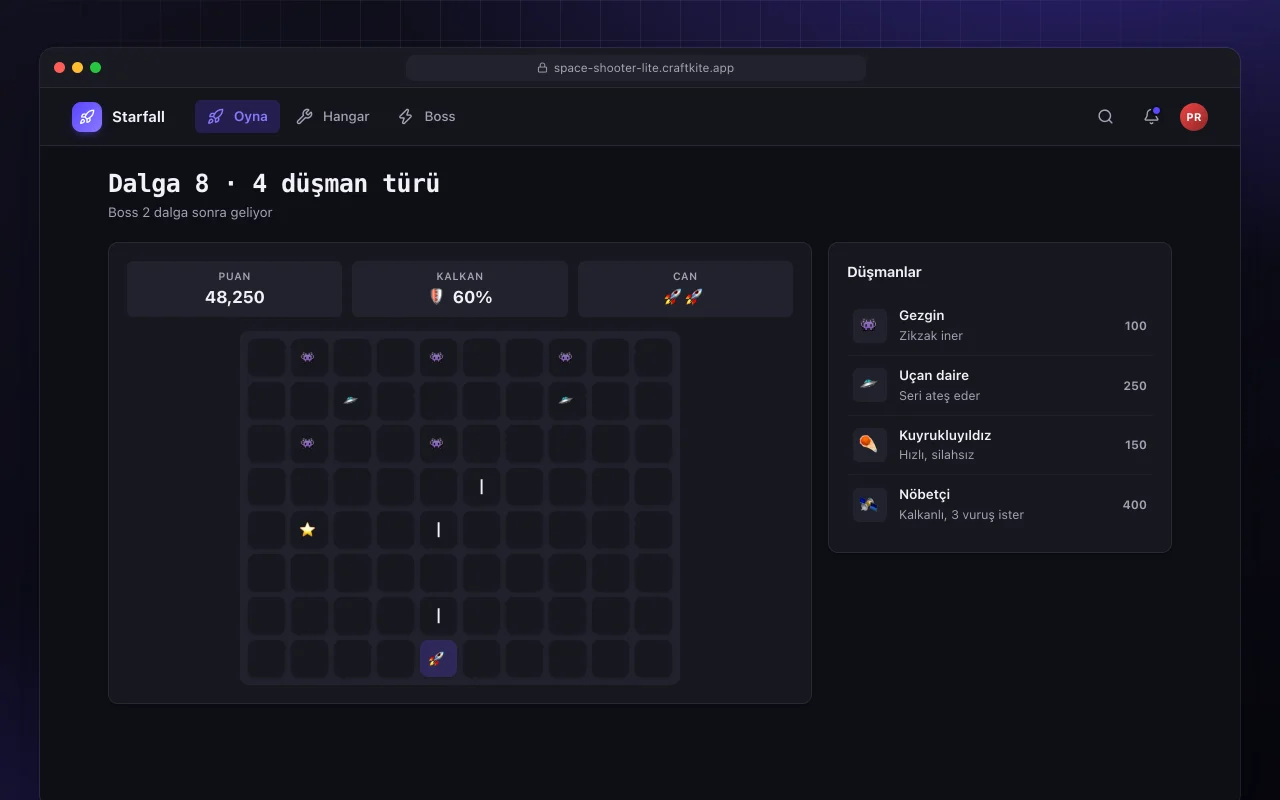Click the description "Kalkanlı, 3 vuruş ister"

click(961, 515)
